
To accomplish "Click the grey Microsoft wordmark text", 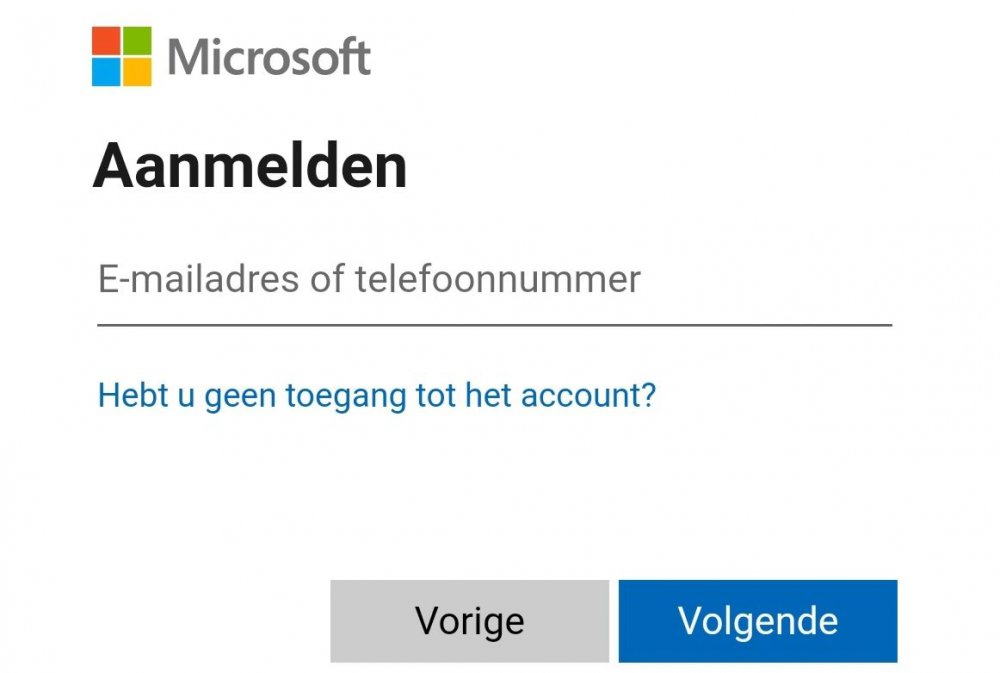I will (x=269, y=56).
